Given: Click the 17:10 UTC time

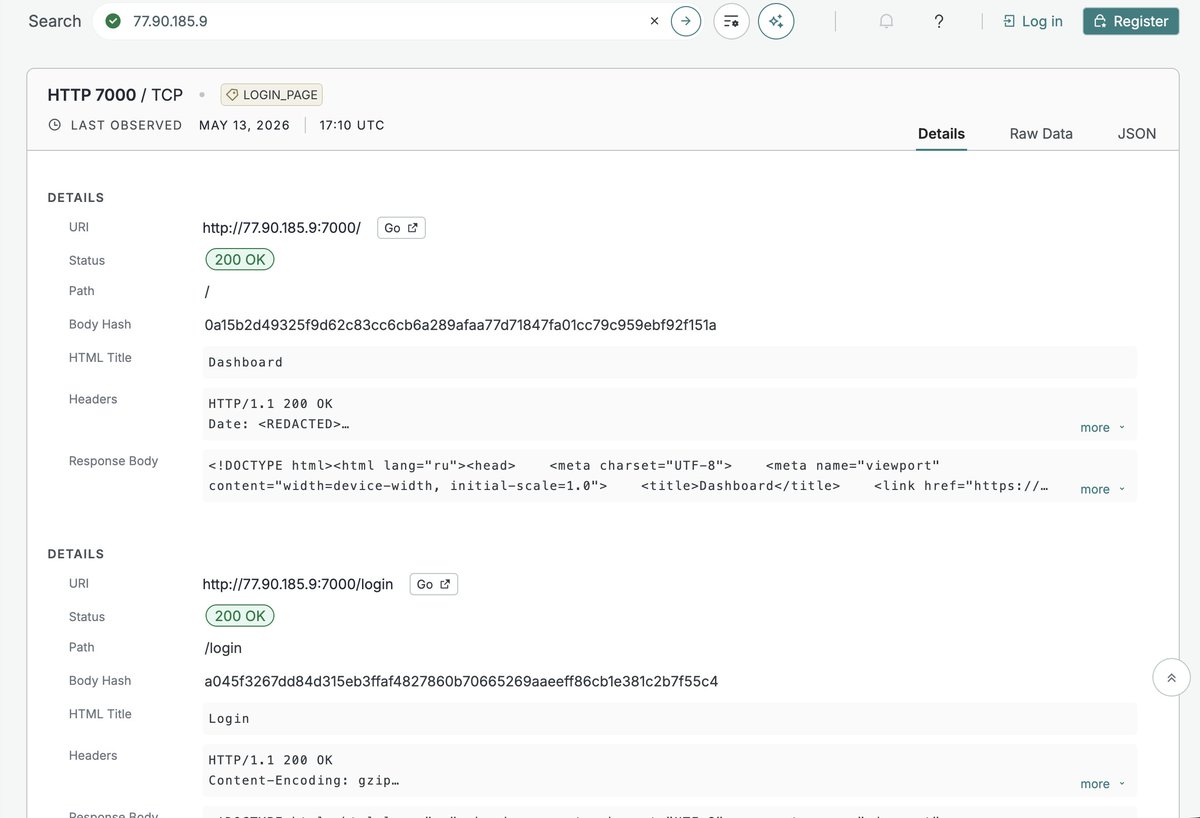Looking at the screenshot, I should pyautogui.click(x=352, y=125).
